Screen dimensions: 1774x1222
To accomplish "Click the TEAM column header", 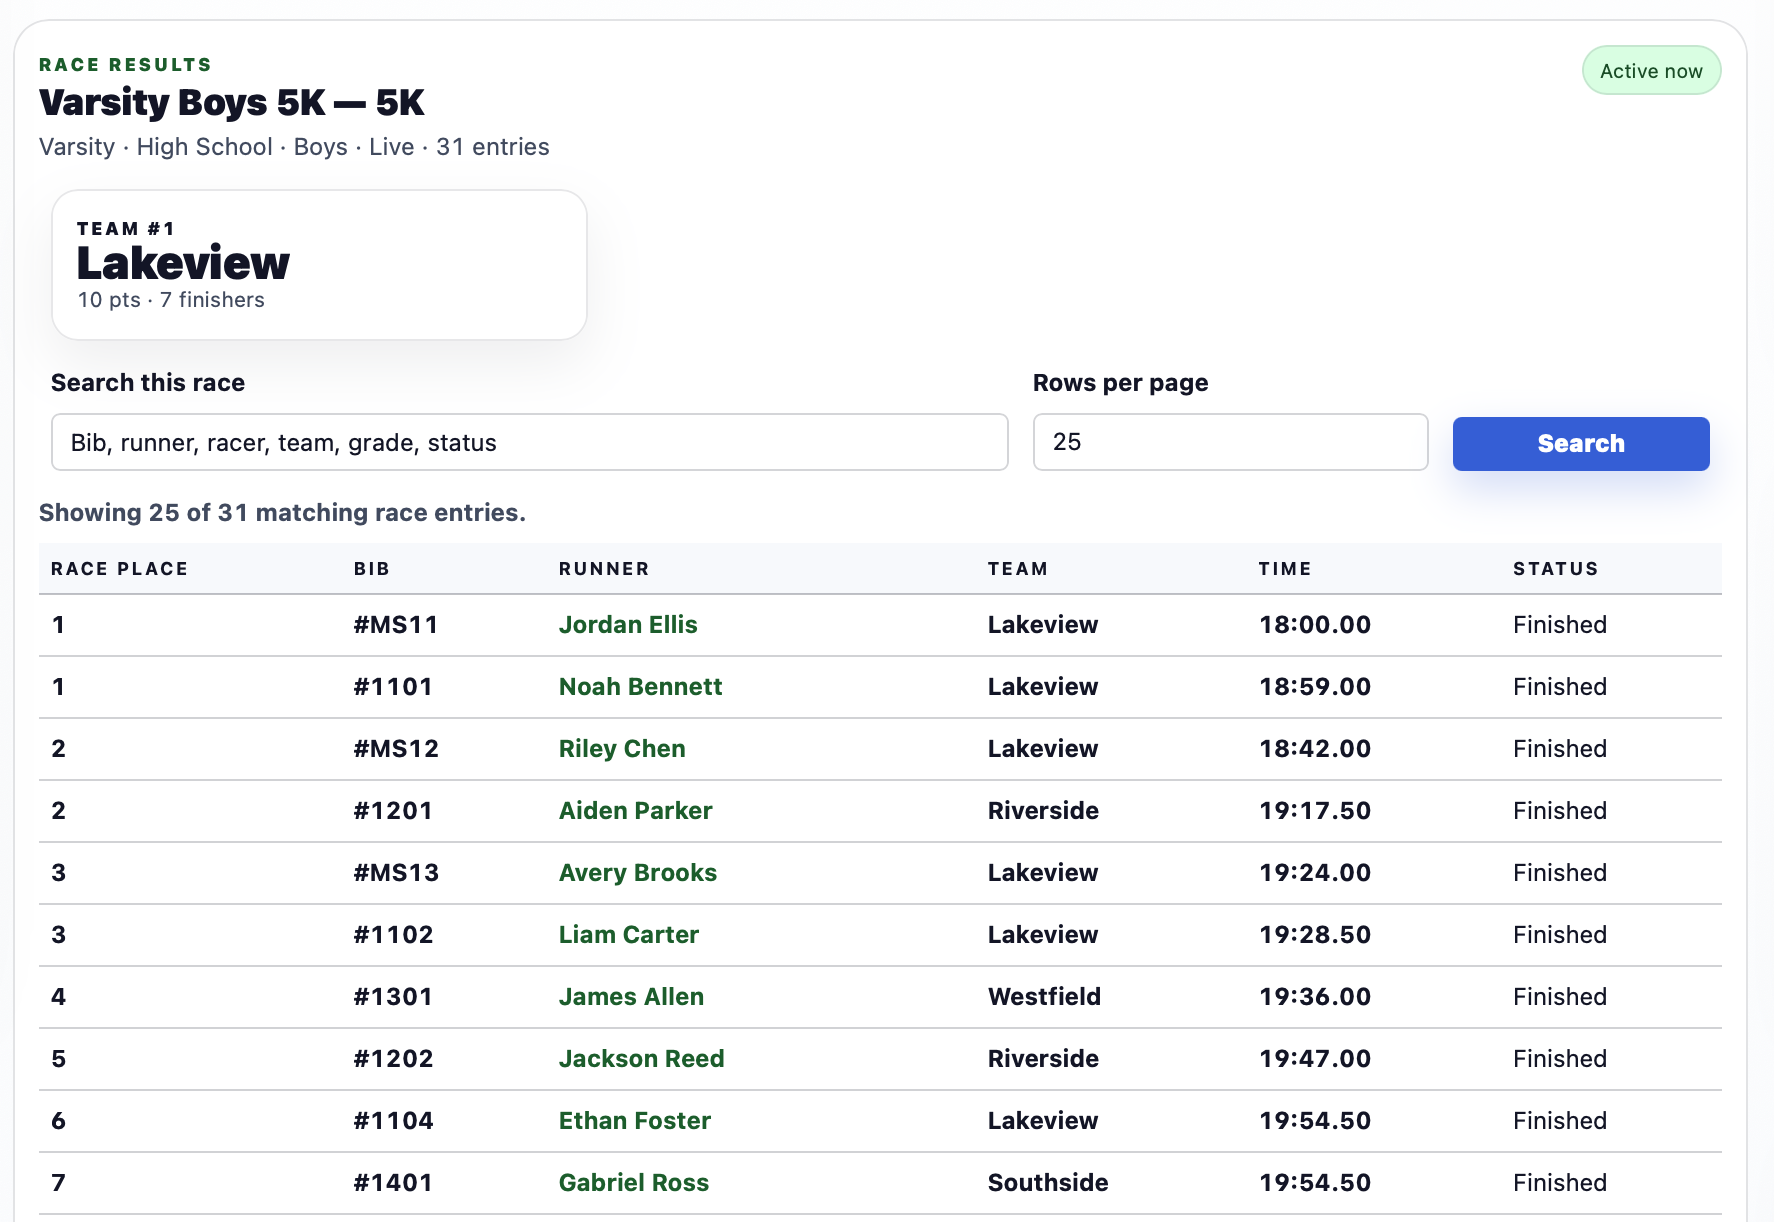I will (x=1017, y=569).
